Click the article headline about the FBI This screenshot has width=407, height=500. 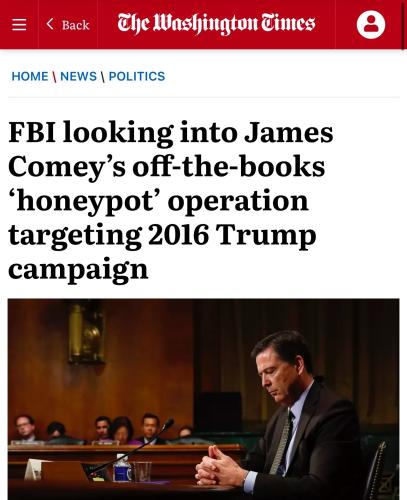click(x=171, y=200)
